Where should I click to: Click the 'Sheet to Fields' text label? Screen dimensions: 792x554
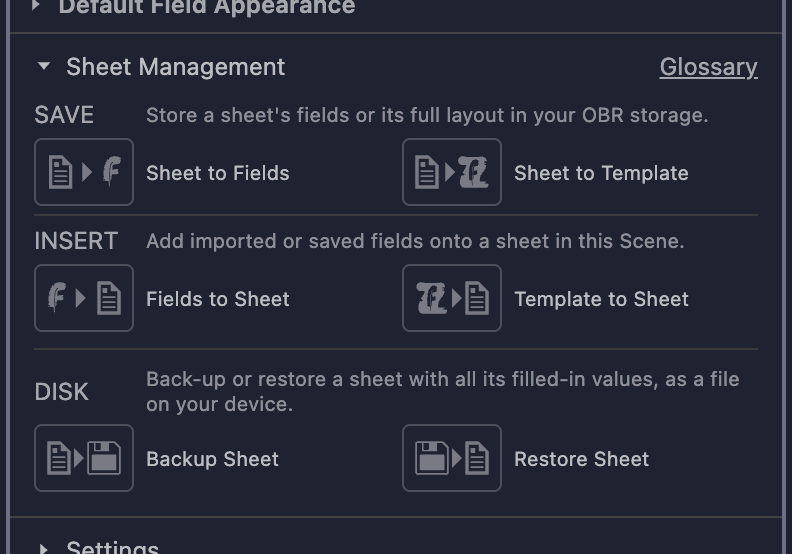(x=218, y=173)
